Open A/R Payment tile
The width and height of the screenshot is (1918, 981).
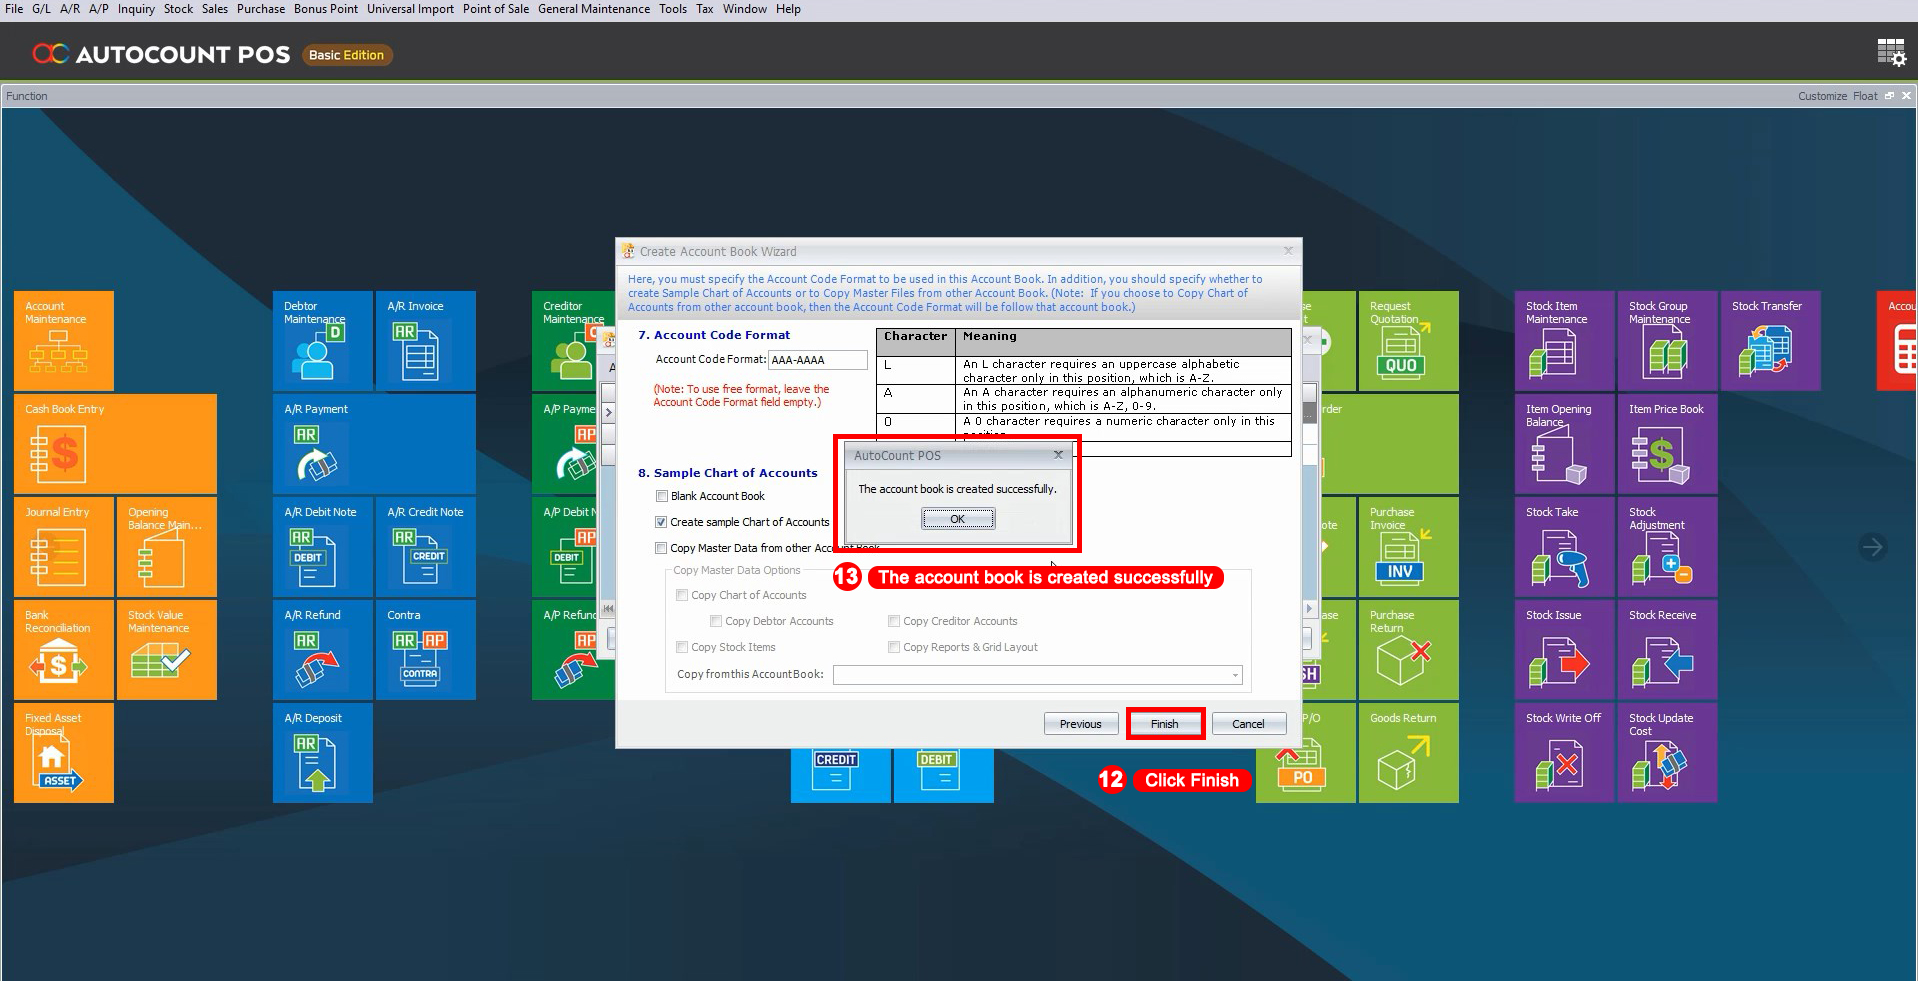point(374,444)
